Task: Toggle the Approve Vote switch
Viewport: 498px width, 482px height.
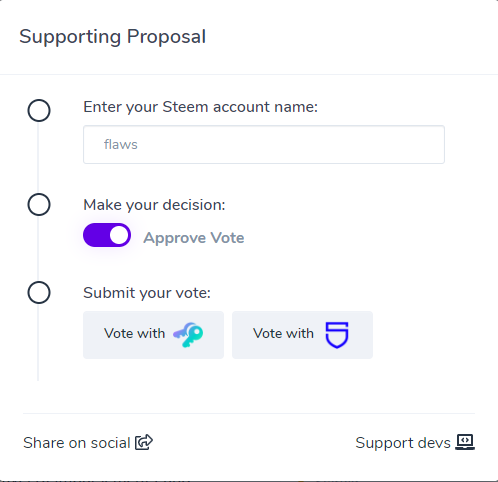Action: pyautogui.click(x=107, y=235)
